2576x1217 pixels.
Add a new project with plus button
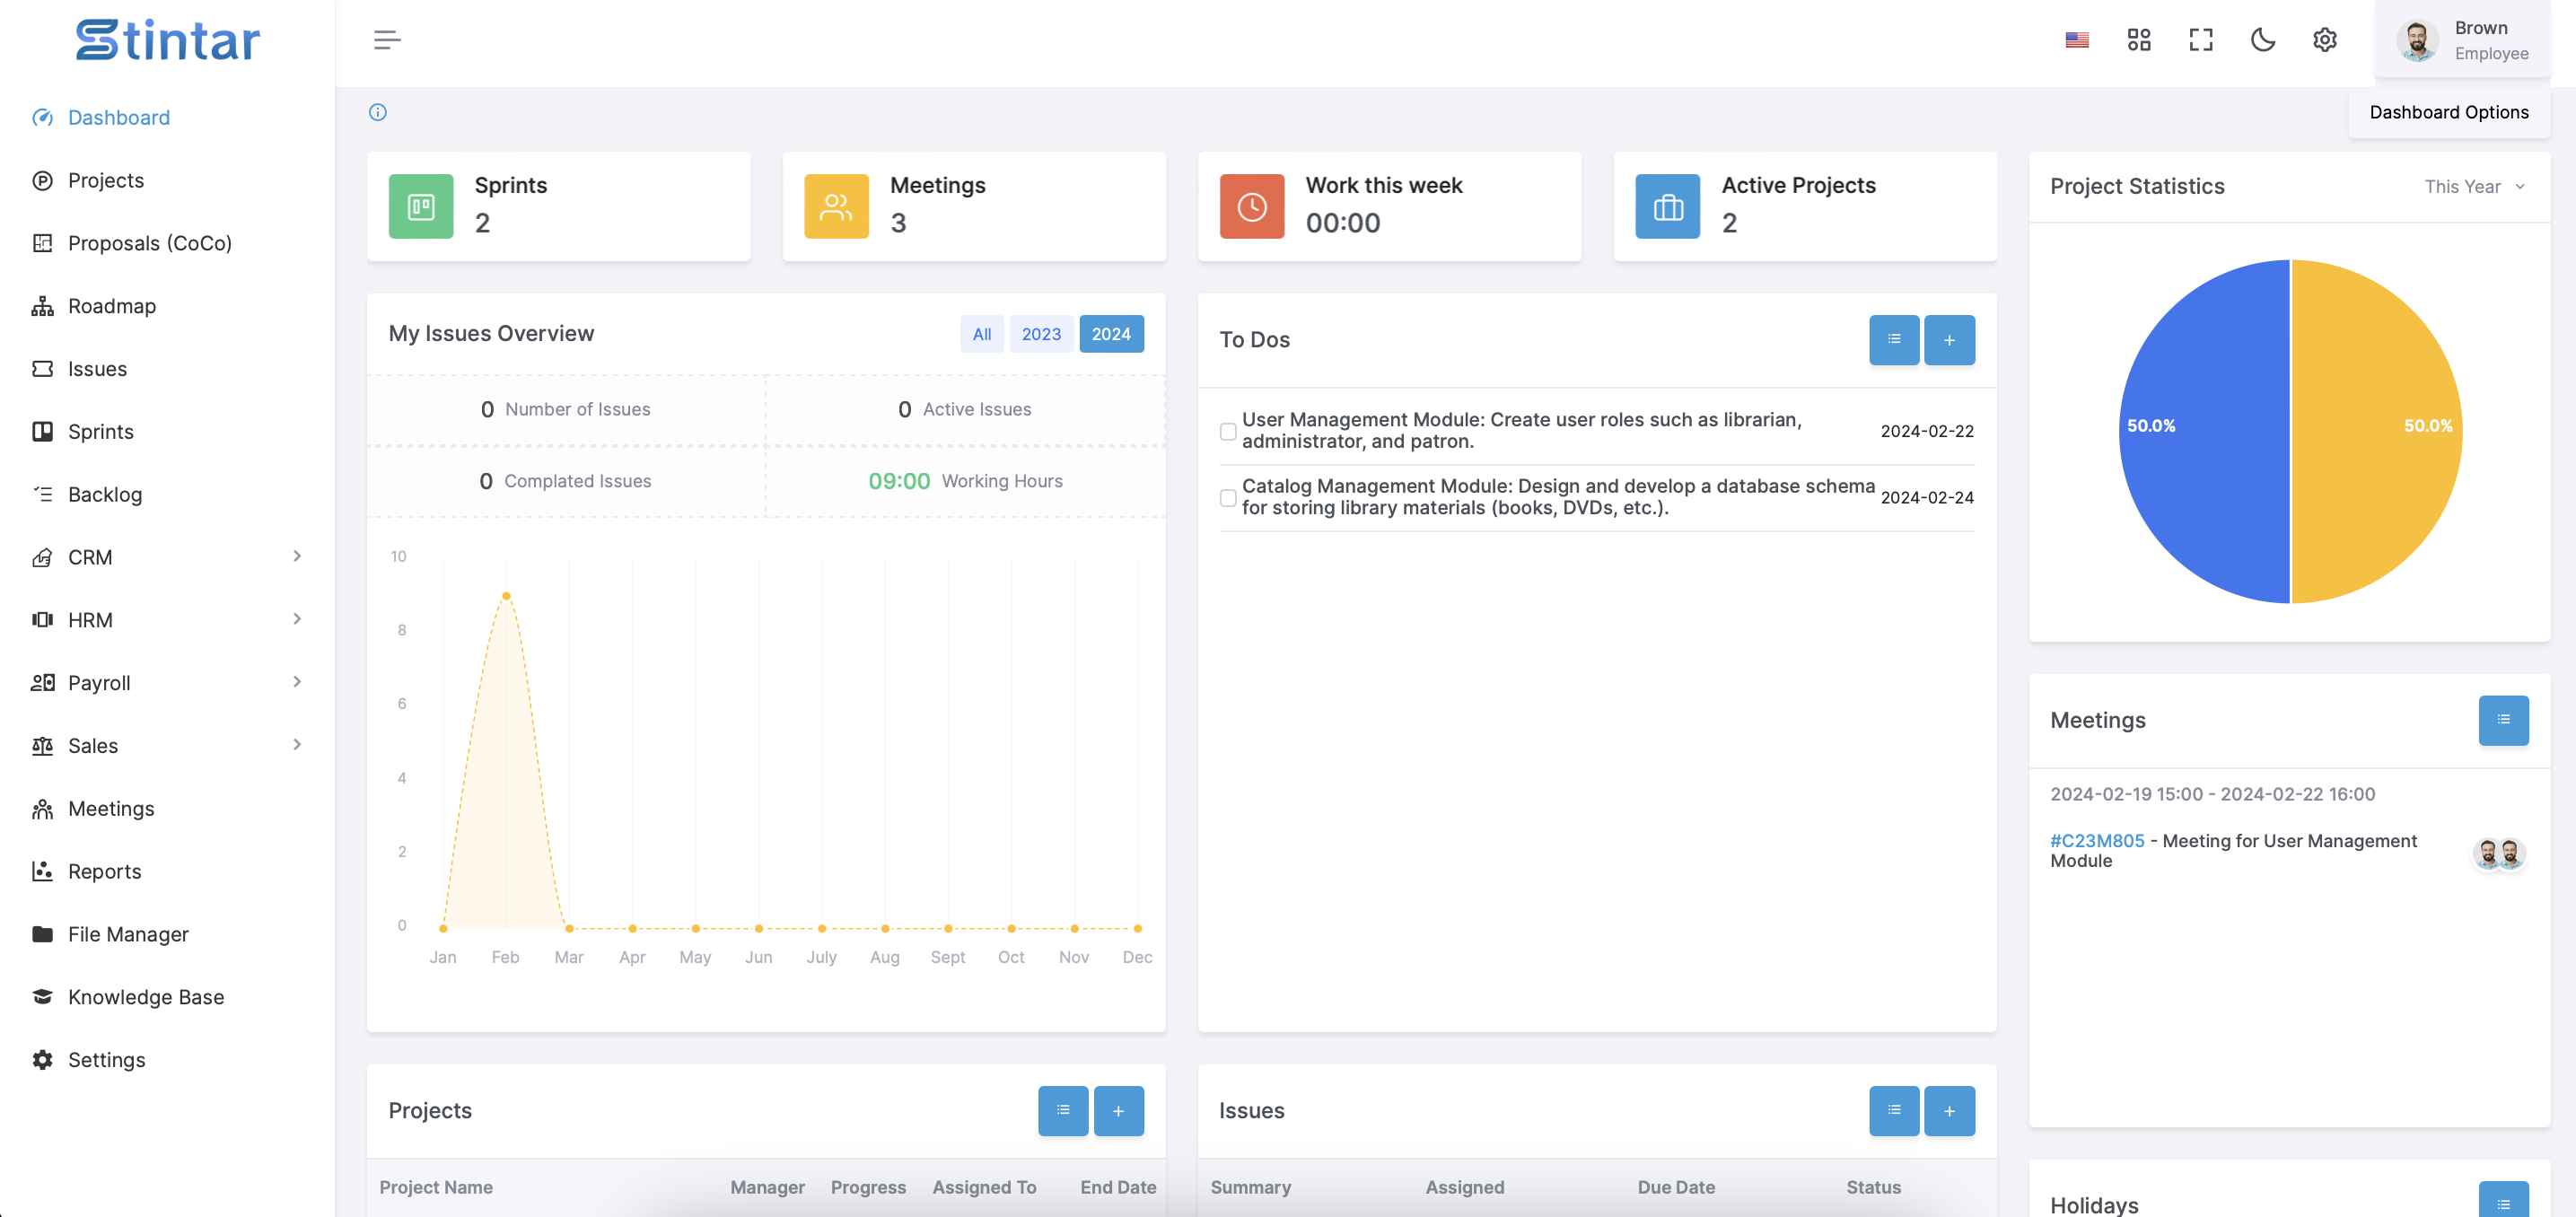coord(1117,1110)
